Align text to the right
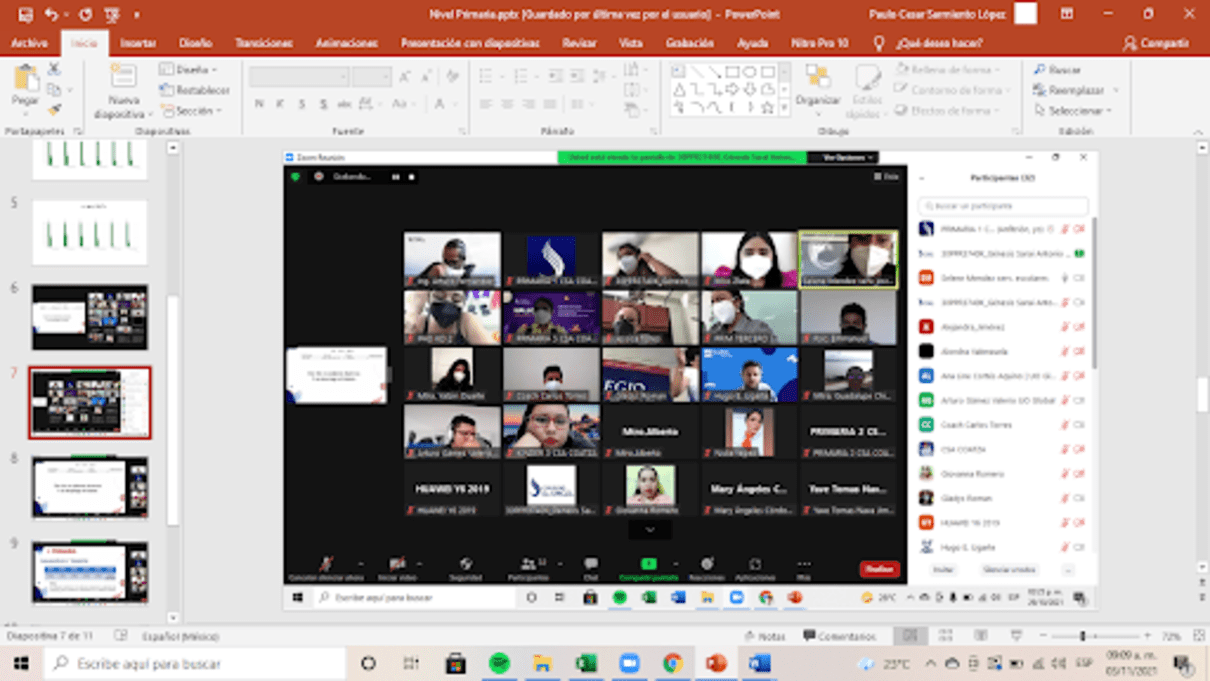The width and height of the screenshot is (1210, 681). (529, 104)
